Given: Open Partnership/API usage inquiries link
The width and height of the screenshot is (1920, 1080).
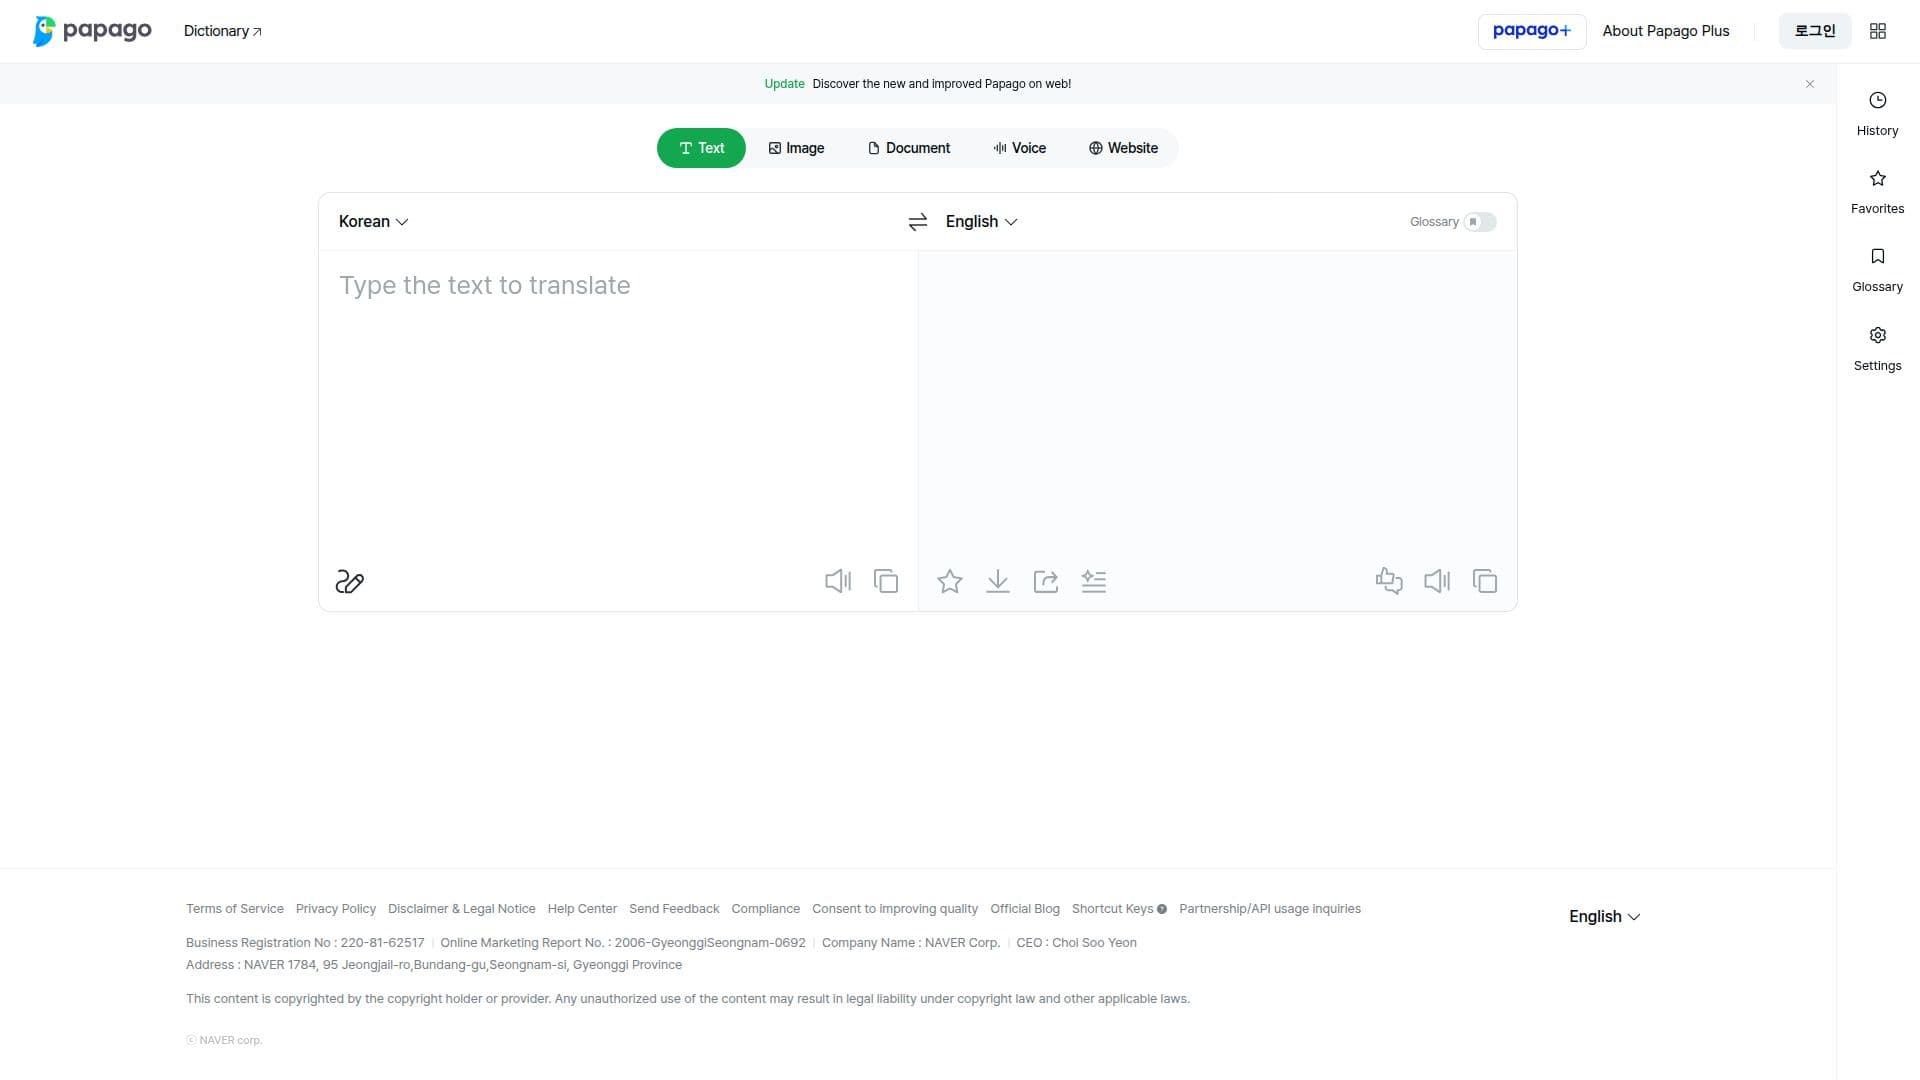Looking at the screenshot, I should (x=1270, y=909).
